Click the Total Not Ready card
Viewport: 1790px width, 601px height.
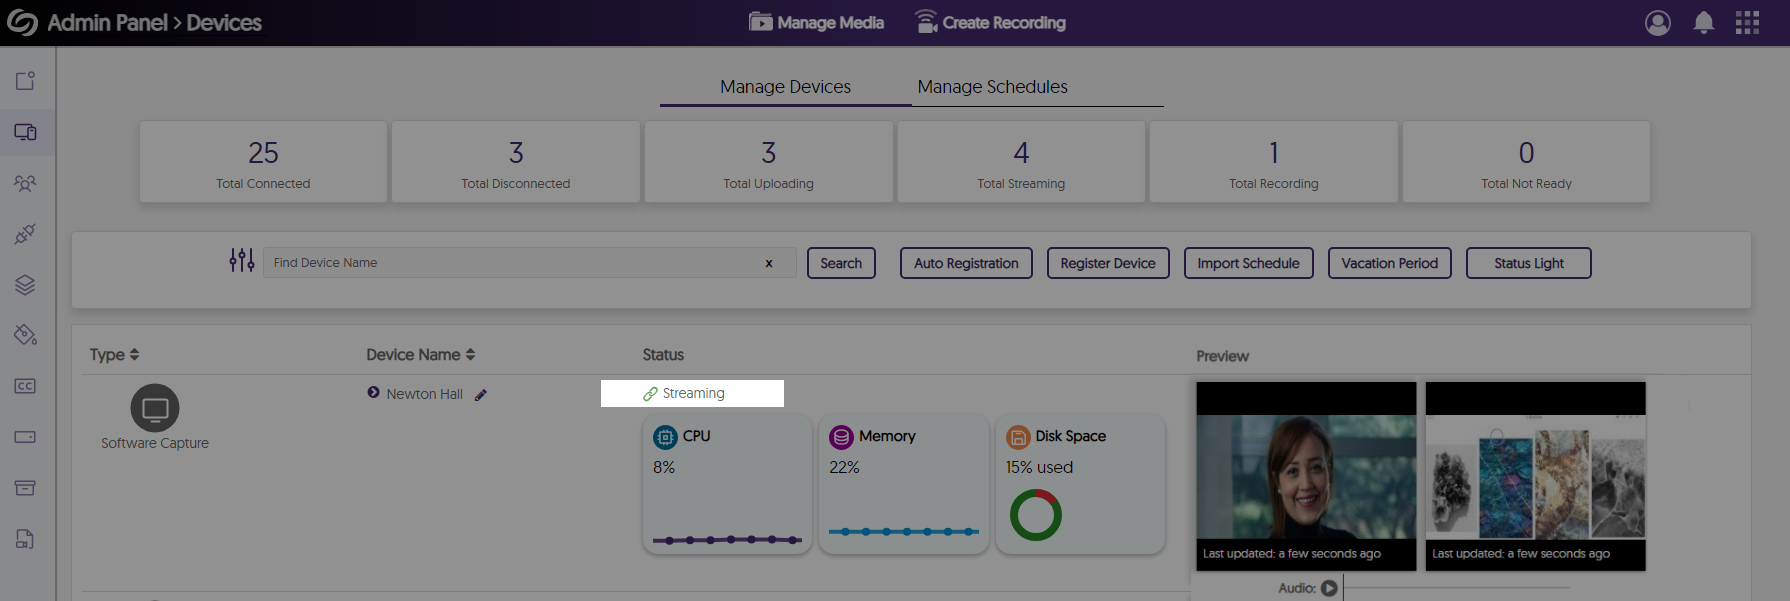tap(1526, 162)
